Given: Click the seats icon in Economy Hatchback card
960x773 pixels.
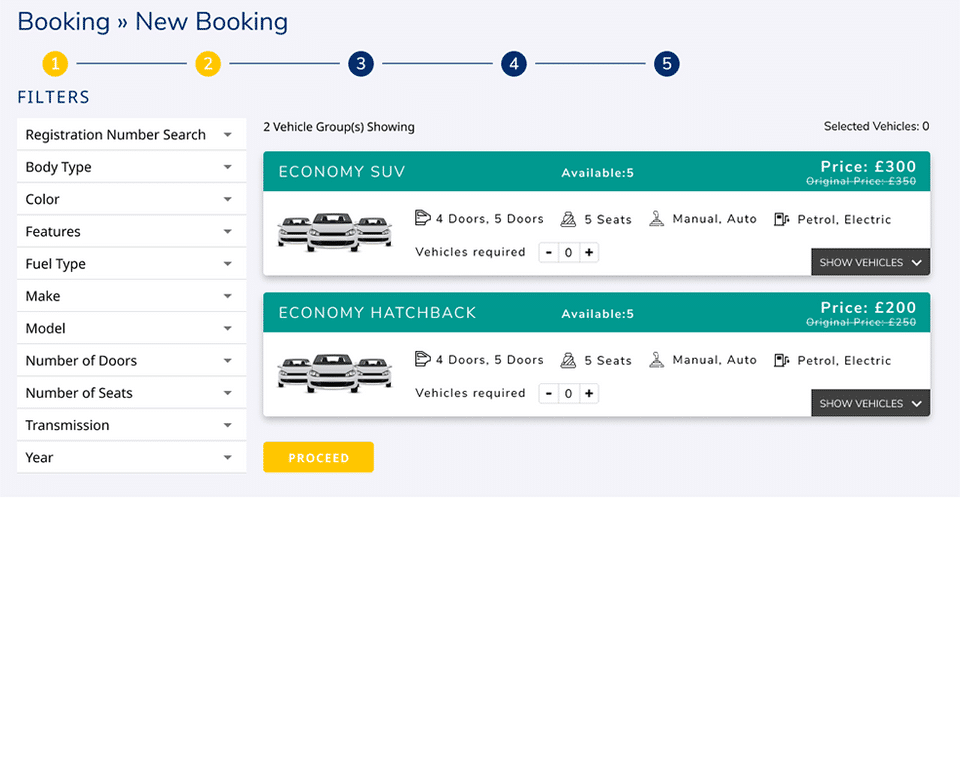Looking at the screenshot, I should click(x=568, y=360).
